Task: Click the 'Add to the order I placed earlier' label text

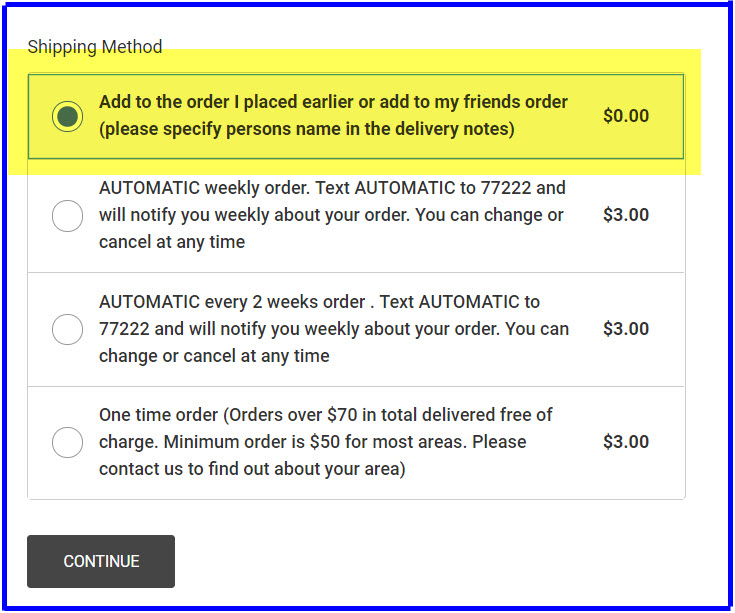Action: pyautogui.click(x=333, y=102)
